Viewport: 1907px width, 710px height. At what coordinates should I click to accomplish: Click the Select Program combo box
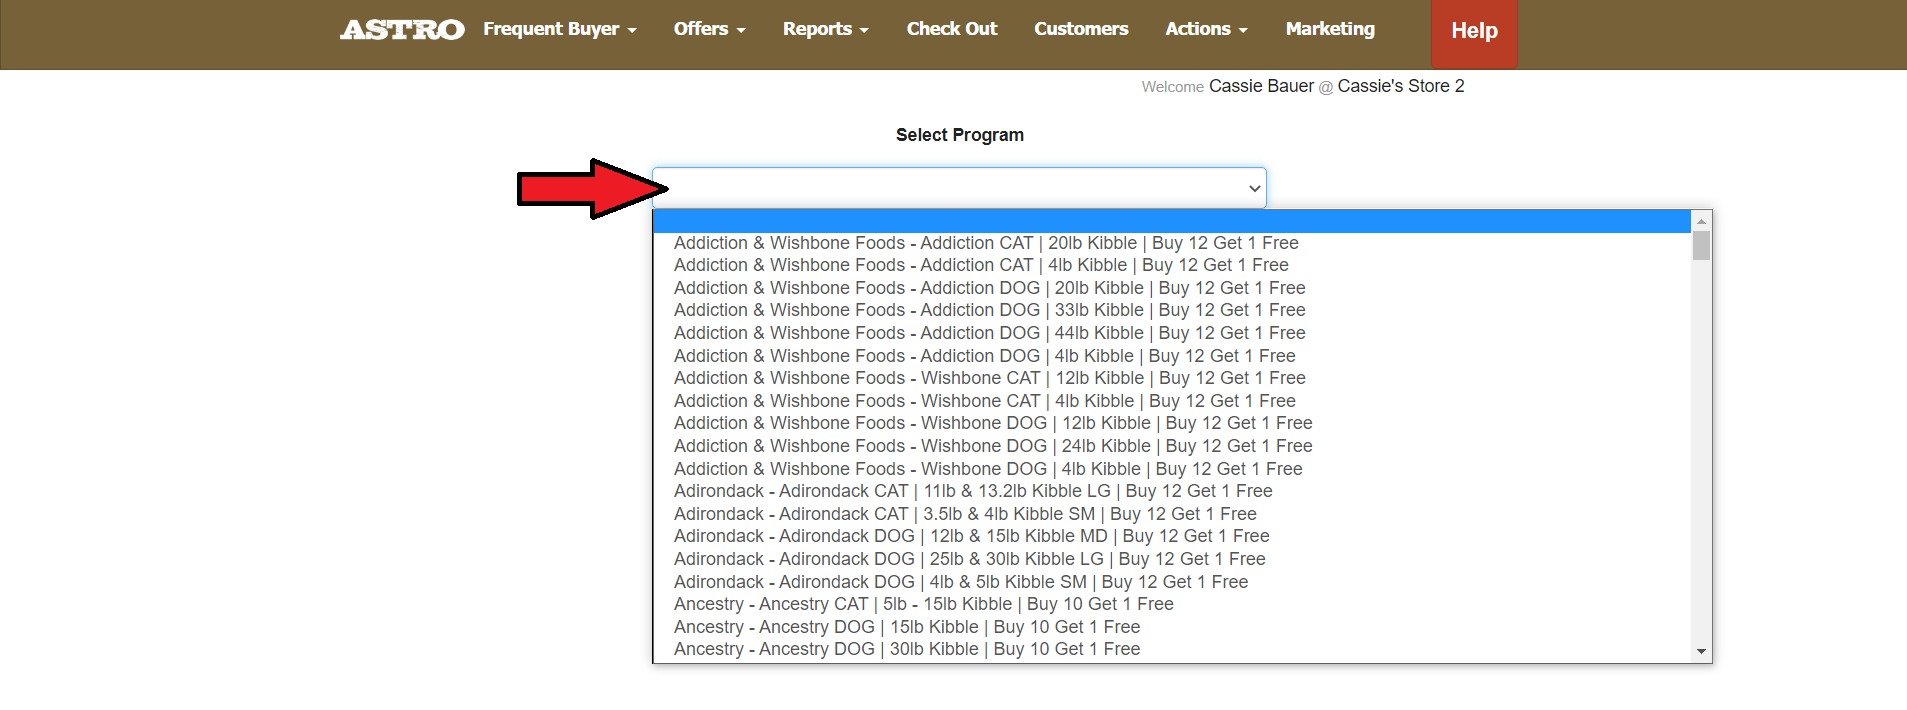[959, 188]
